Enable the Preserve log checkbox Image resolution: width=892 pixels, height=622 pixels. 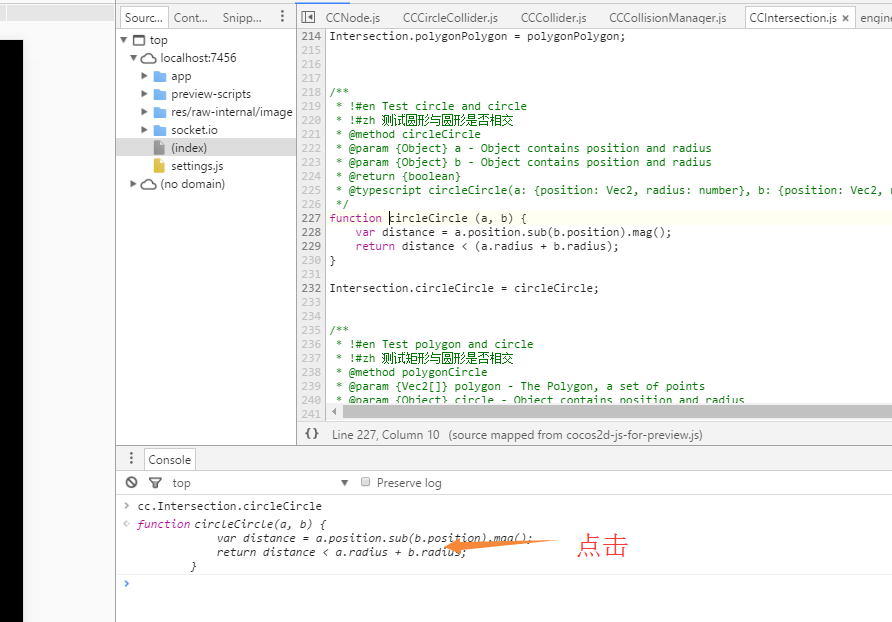[365, 482]
